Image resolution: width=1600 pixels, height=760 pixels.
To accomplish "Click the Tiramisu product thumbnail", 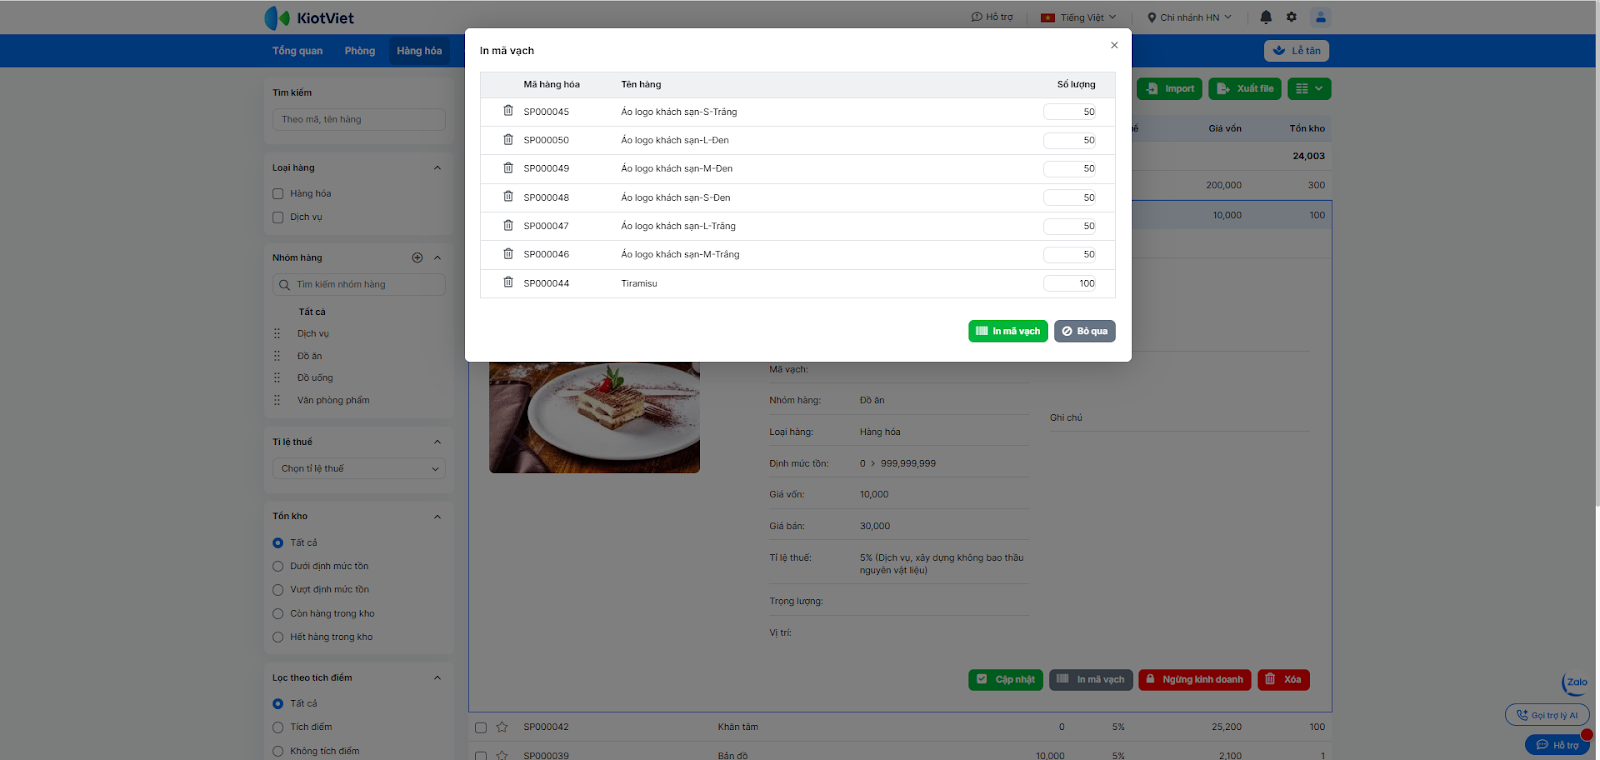I will 594,417.
